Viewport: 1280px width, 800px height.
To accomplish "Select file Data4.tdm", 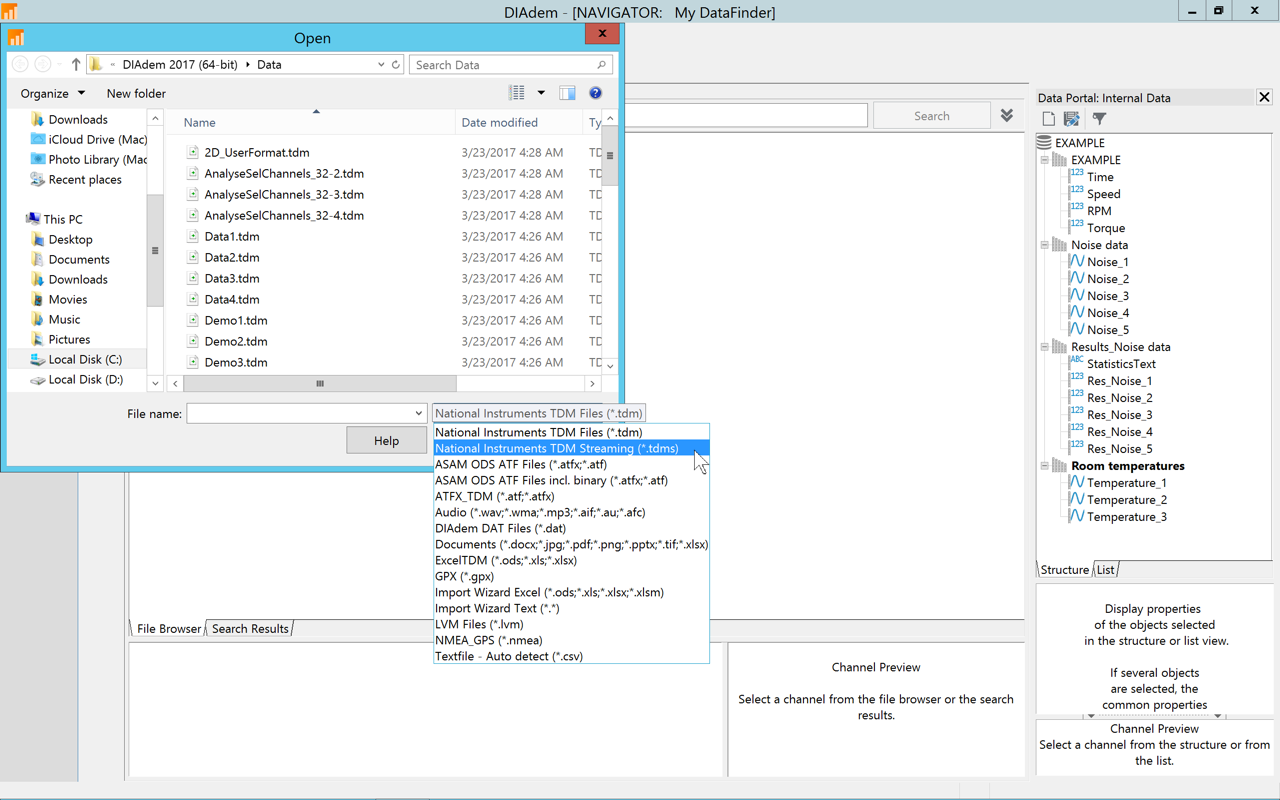I will (x=231, y=299).
